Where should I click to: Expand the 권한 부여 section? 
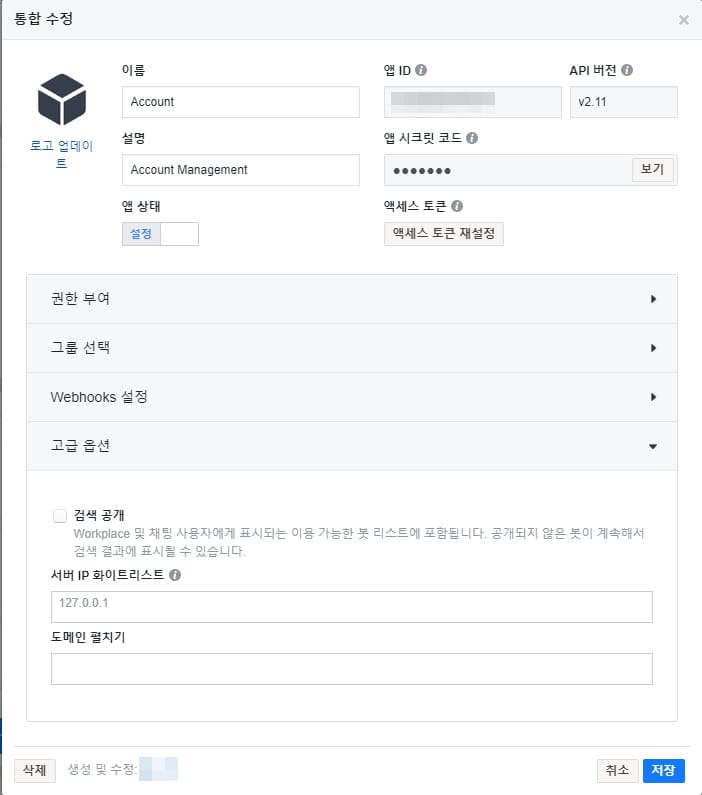(352, 299)
